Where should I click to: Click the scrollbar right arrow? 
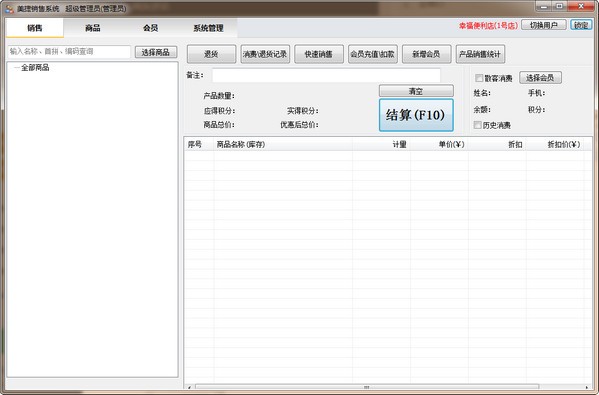pos(588,387)
